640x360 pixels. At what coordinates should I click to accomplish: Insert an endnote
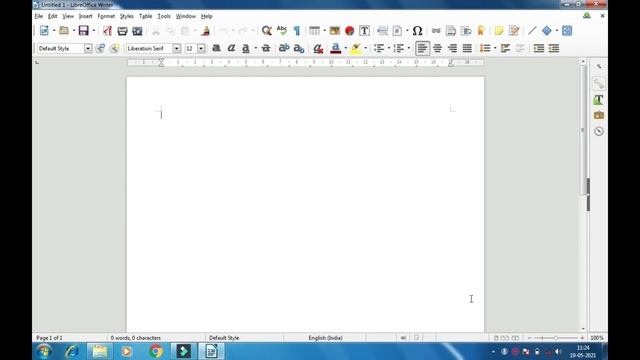pos(466,31)
